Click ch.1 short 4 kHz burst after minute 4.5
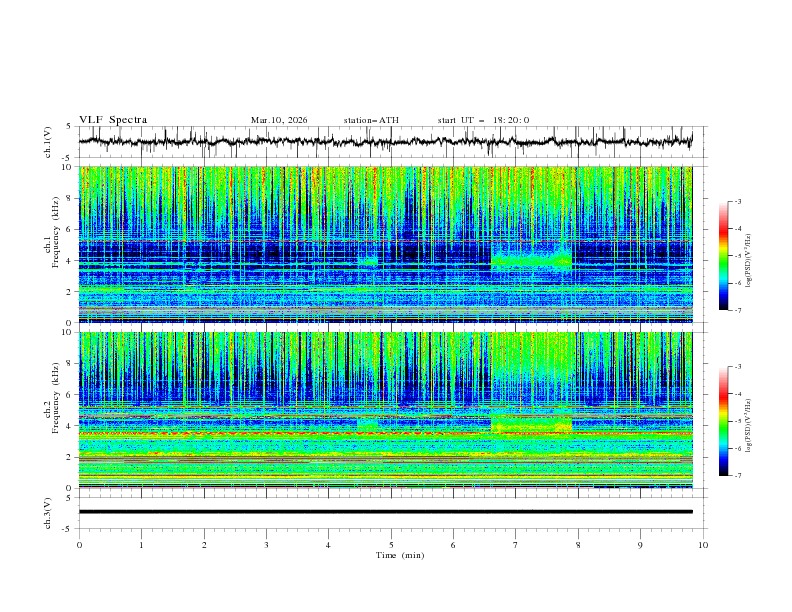The image size is (792, 612). click(x=368, y=262)
